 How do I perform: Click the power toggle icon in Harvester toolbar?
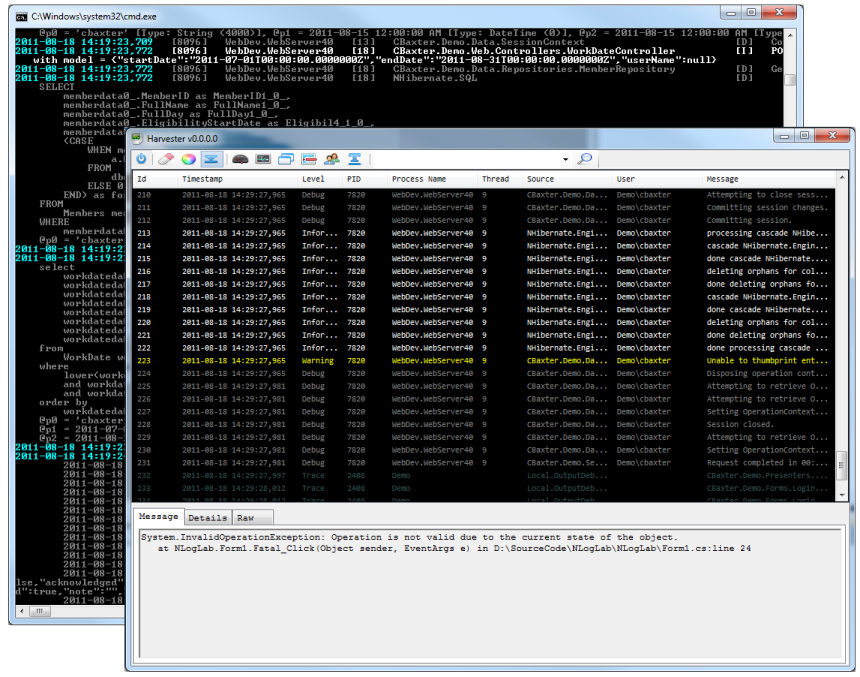coord(142,159)
